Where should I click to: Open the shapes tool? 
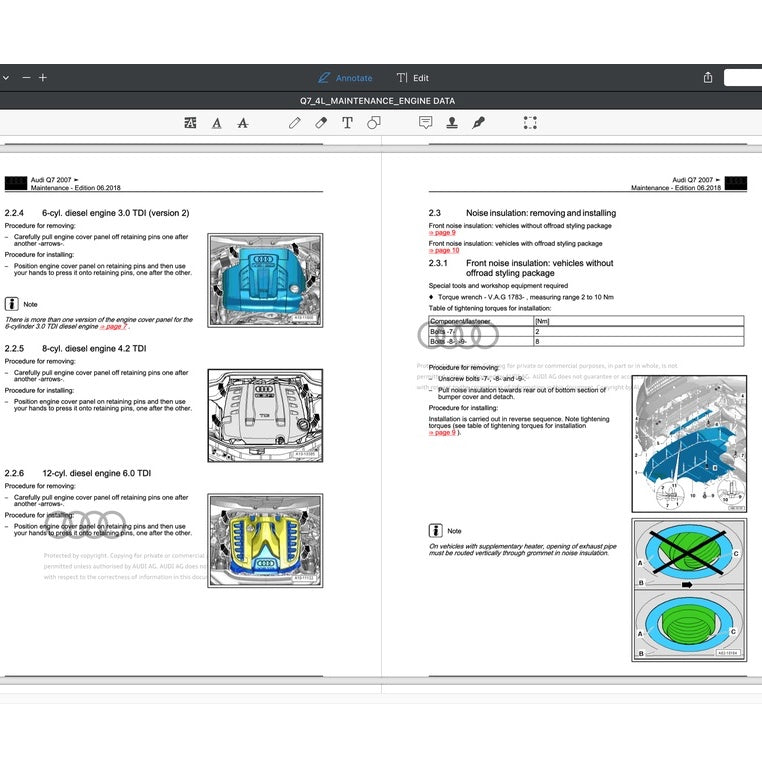click(374, 123)
